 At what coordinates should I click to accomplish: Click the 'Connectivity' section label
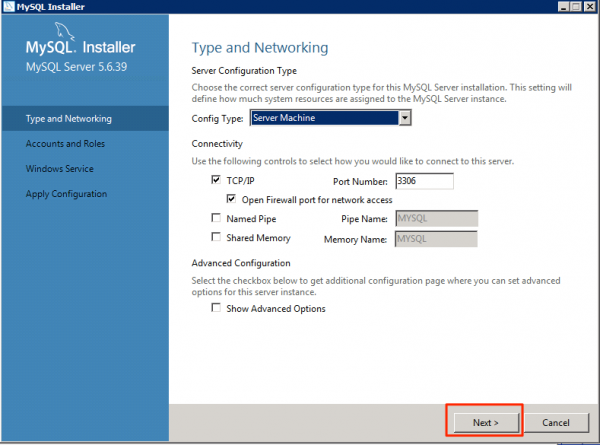(x=217, y=144)
